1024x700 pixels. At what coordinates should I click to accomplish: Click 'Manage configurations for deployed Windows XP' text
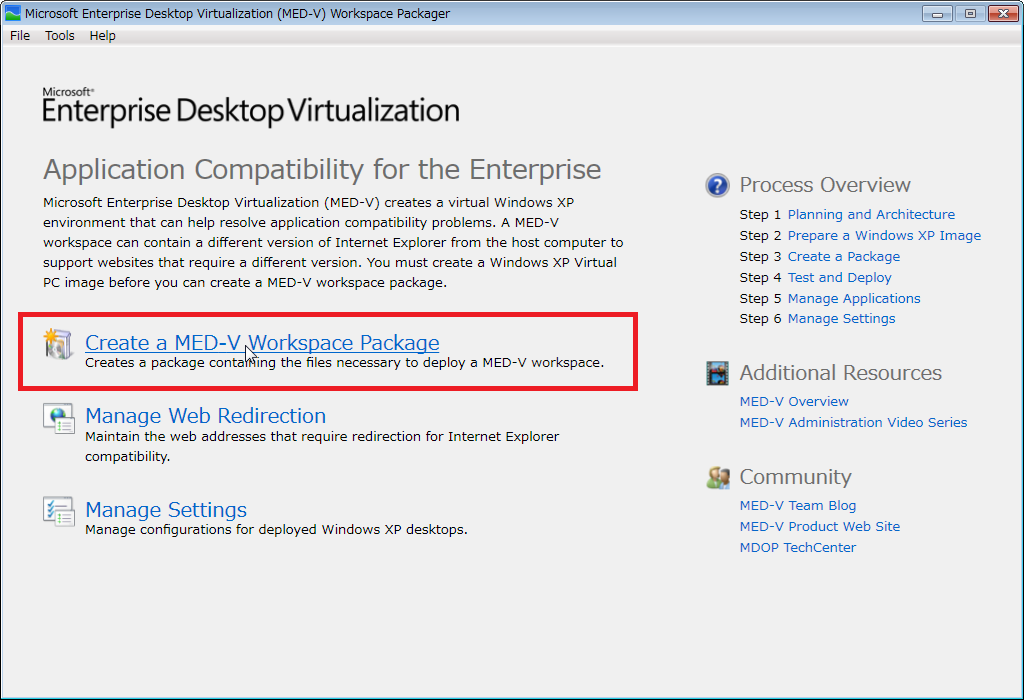tap(276, 530)
